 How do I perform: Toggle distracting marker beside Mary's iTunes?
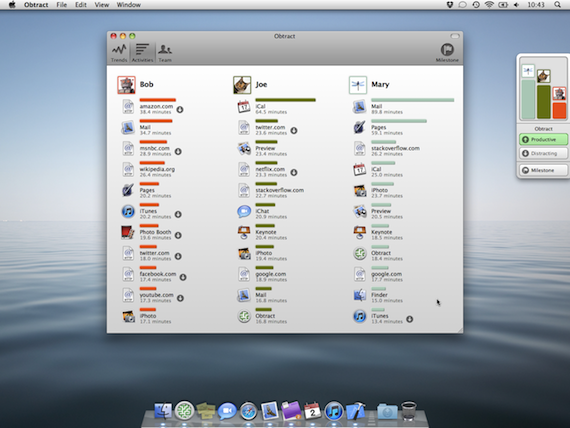(410, 319)
